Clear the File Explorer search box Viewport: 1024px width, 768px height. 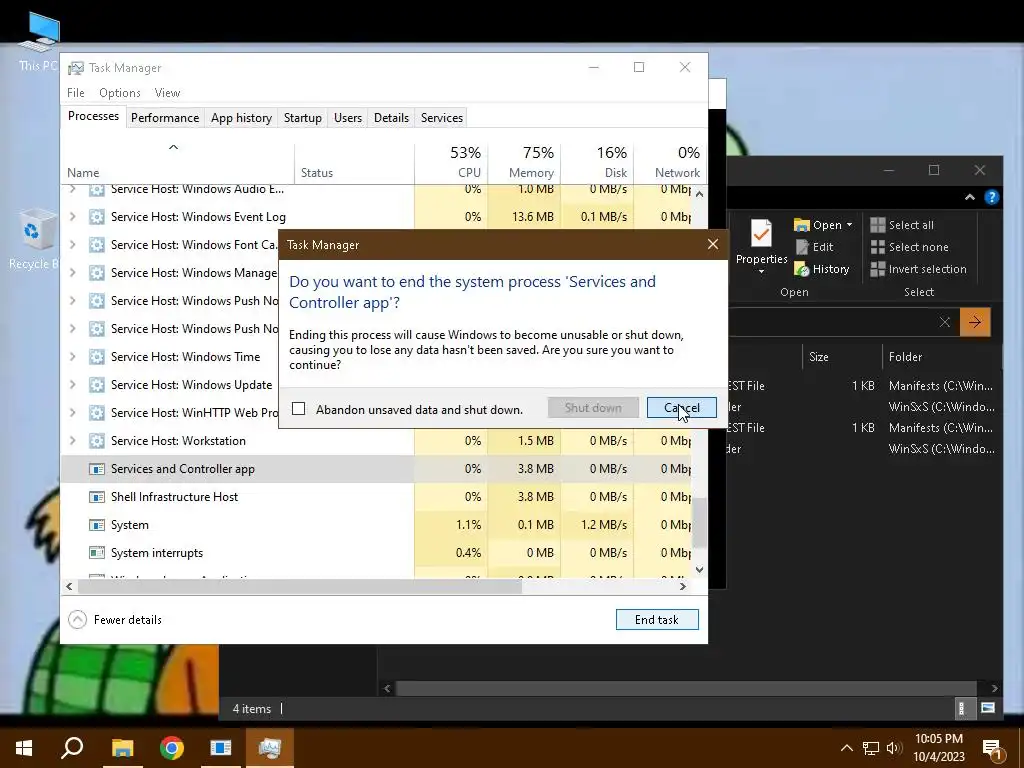coord(944,322)
